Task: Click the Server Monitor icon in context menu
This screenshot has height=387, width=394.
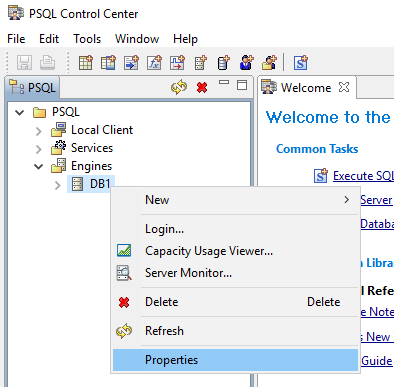Action: point(124,273)
